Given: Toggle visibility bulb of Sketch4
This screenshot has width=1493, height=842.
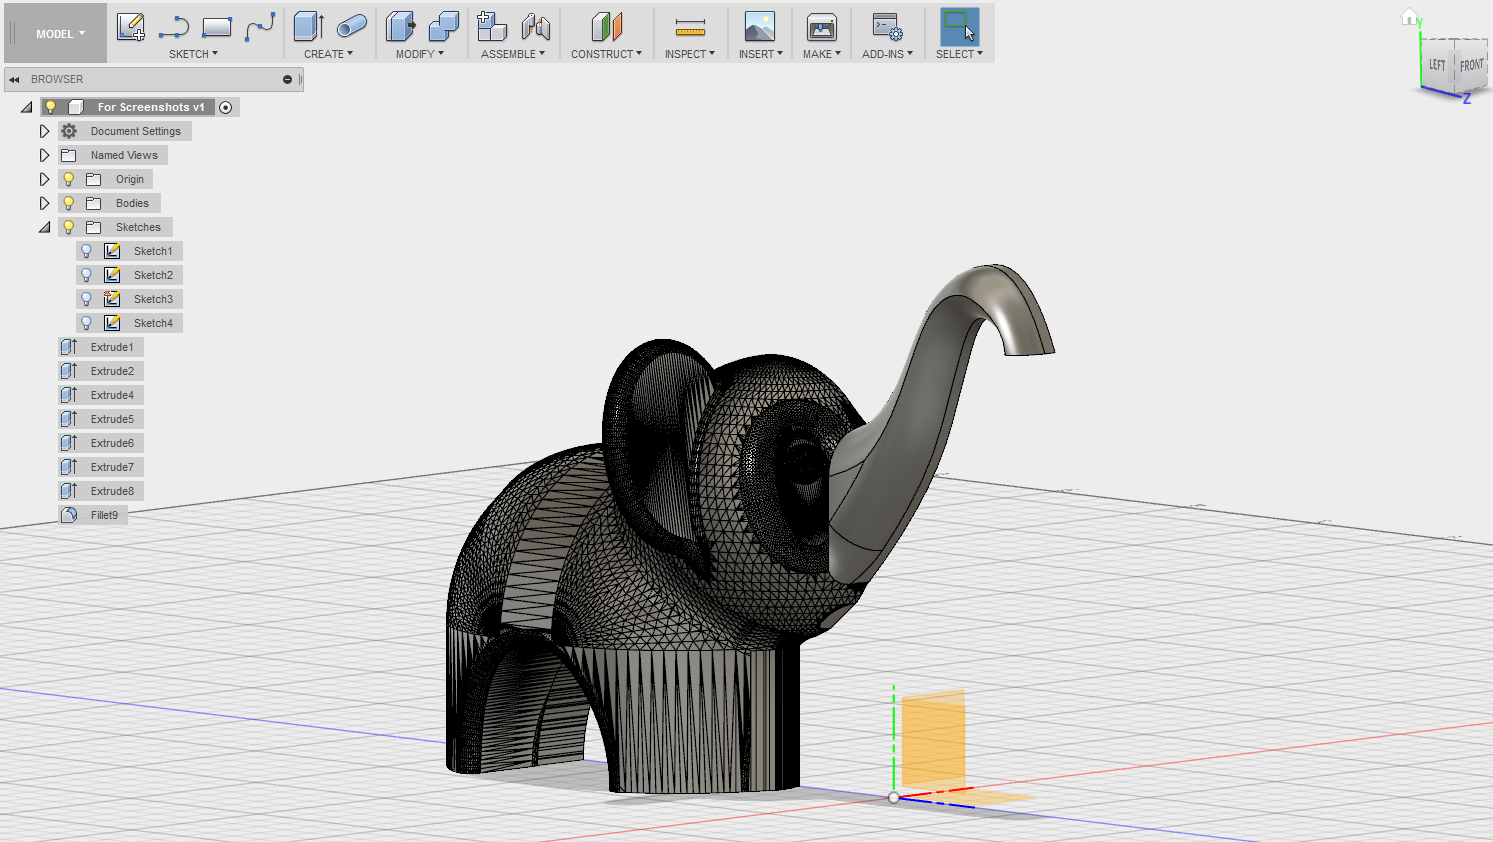Looking at the screenshot, I should click(x=87, y=323).
